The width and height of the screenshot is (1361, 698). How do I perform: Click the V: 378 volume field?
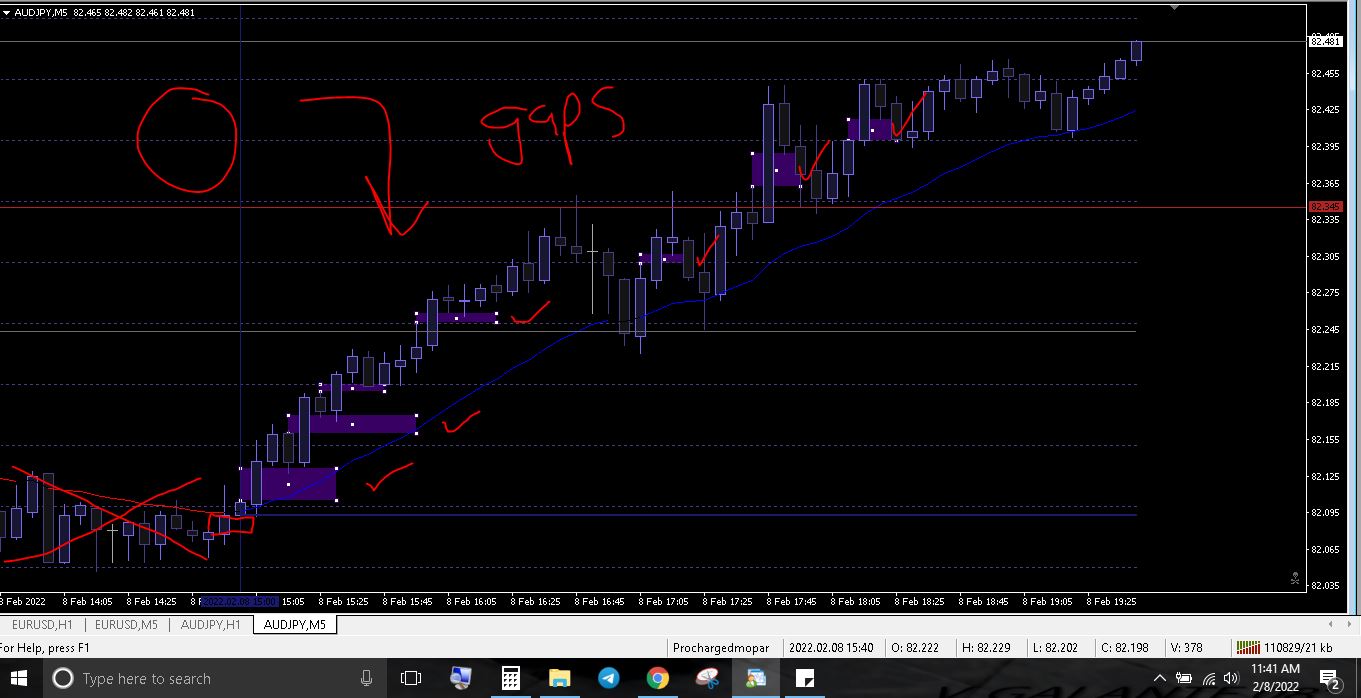point(1186,648)
